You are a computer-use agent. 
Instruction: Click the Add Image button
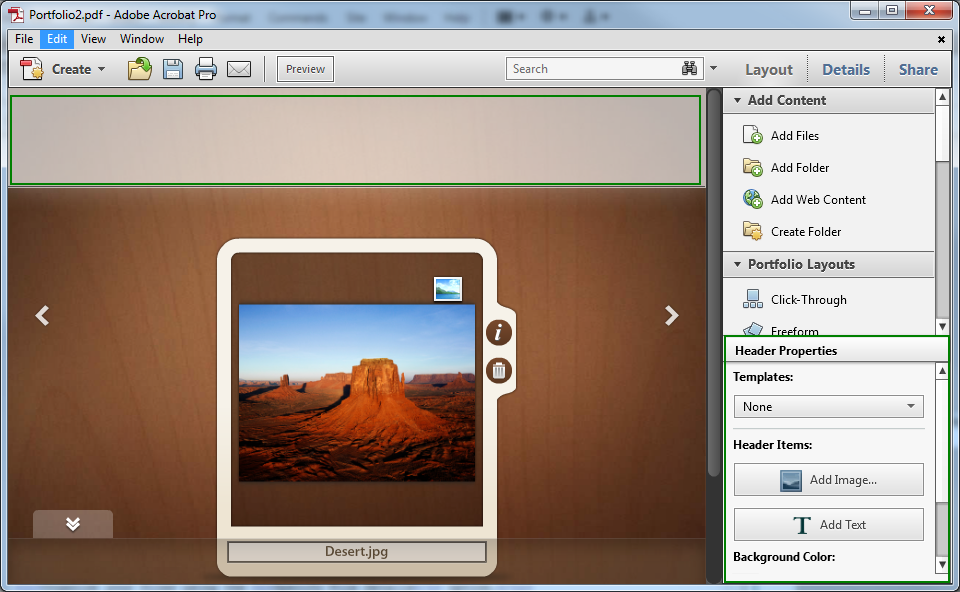[x=828, y=480]
